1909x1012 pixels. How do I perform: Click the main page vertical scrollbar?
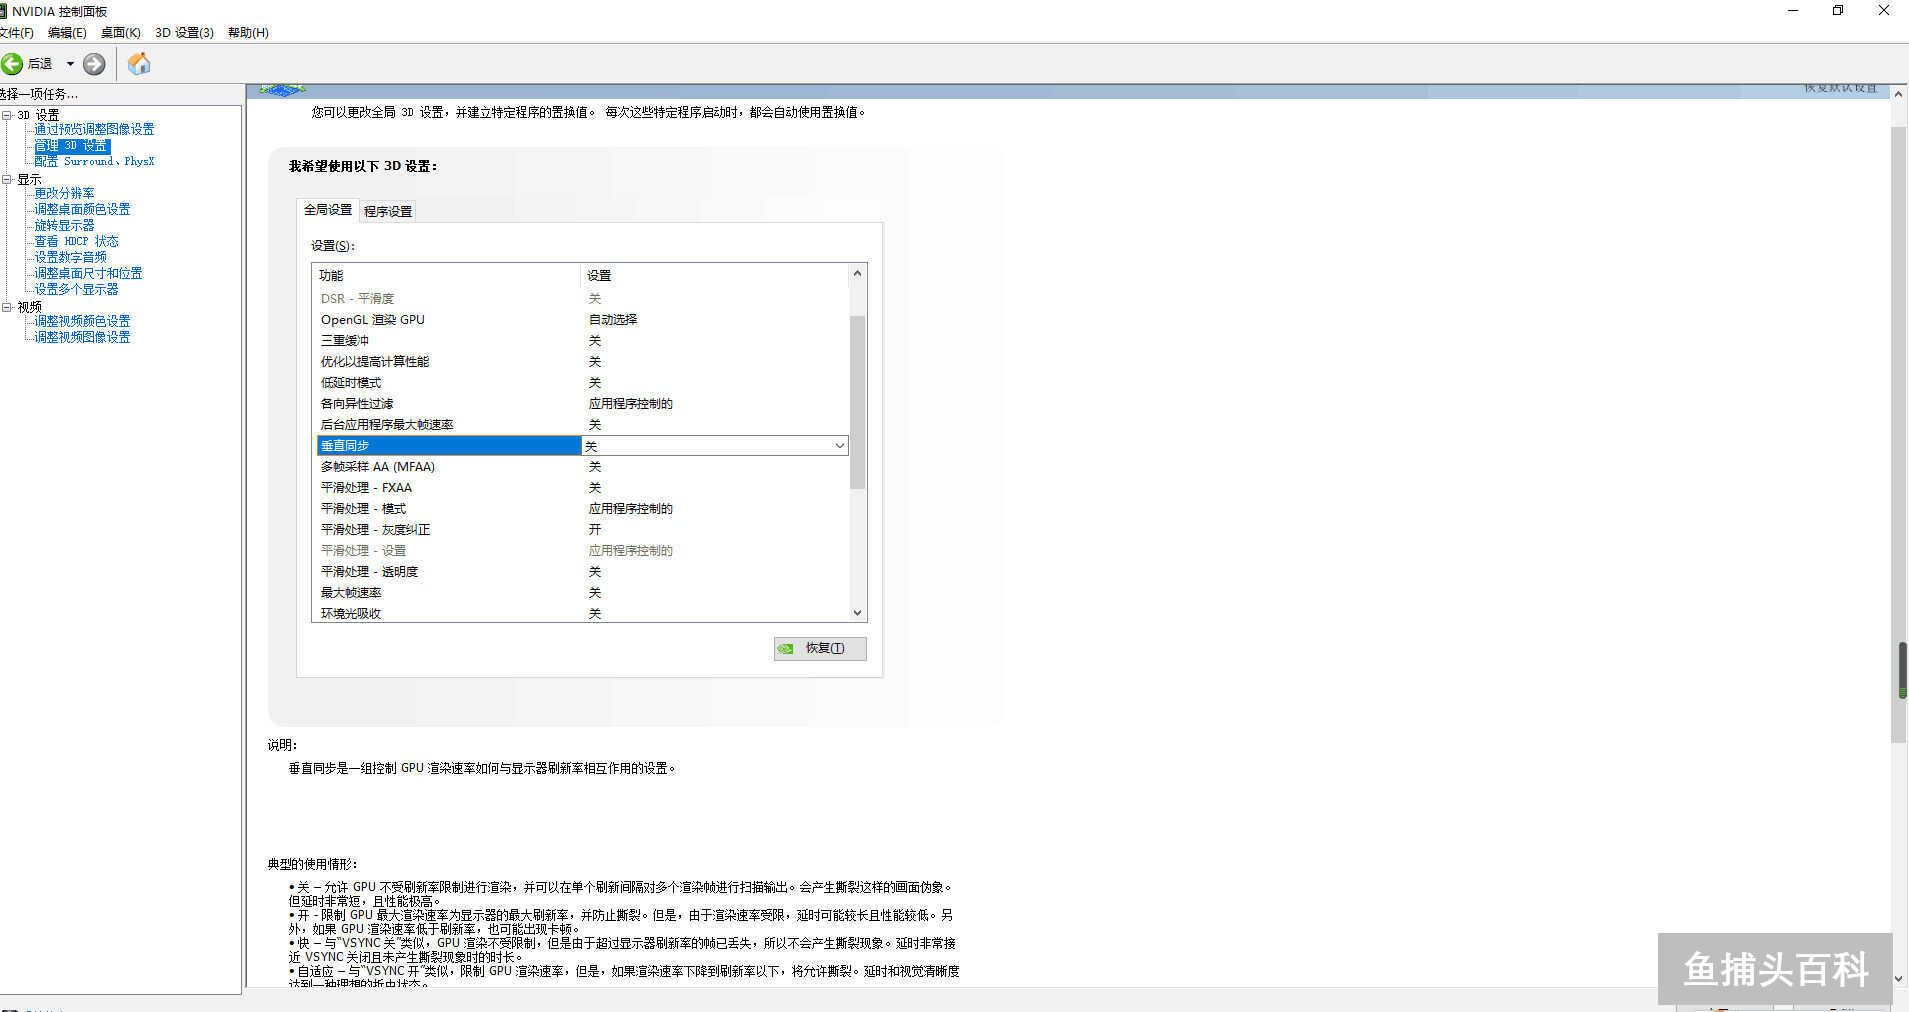[1899, 435]
